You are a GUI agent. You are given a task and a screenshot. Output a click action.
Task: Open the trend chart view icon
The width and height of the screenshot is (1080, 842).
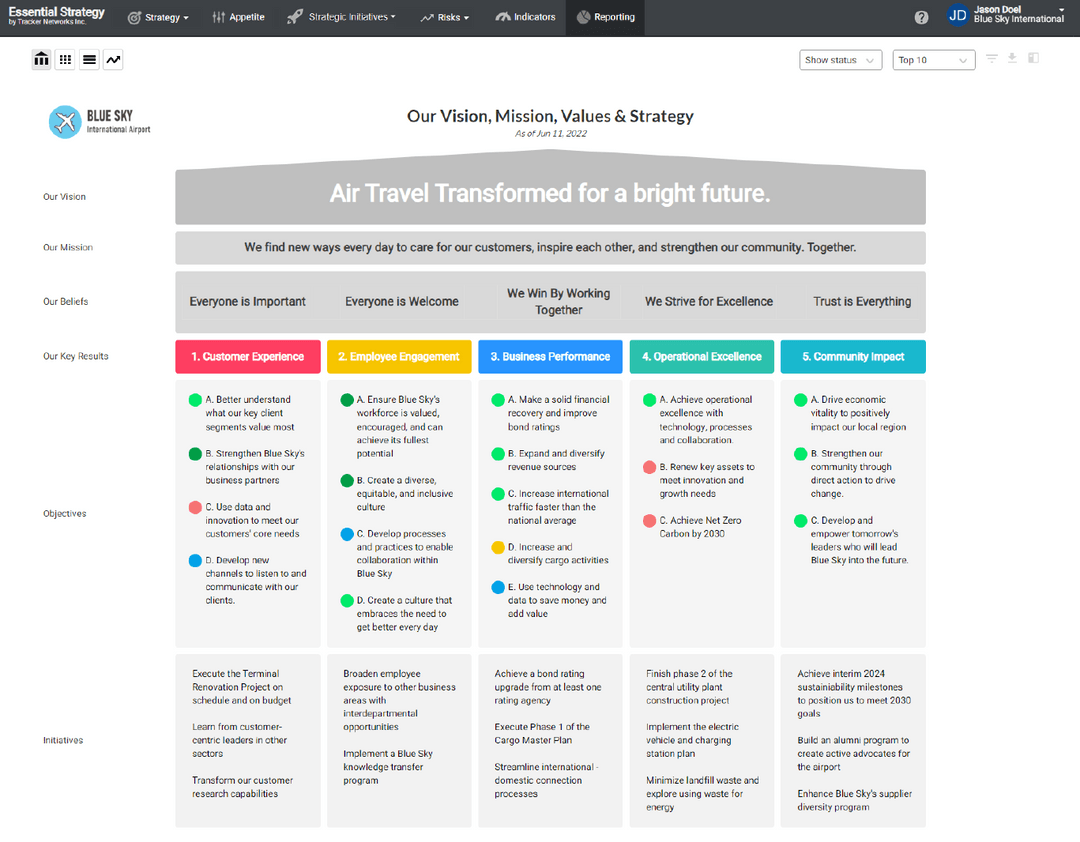point(112,59)
